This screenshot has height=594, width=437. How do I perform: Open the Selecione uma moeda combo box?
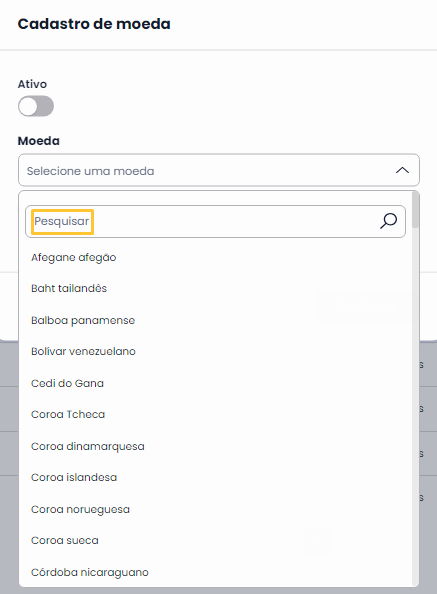(x=219, y=170)
